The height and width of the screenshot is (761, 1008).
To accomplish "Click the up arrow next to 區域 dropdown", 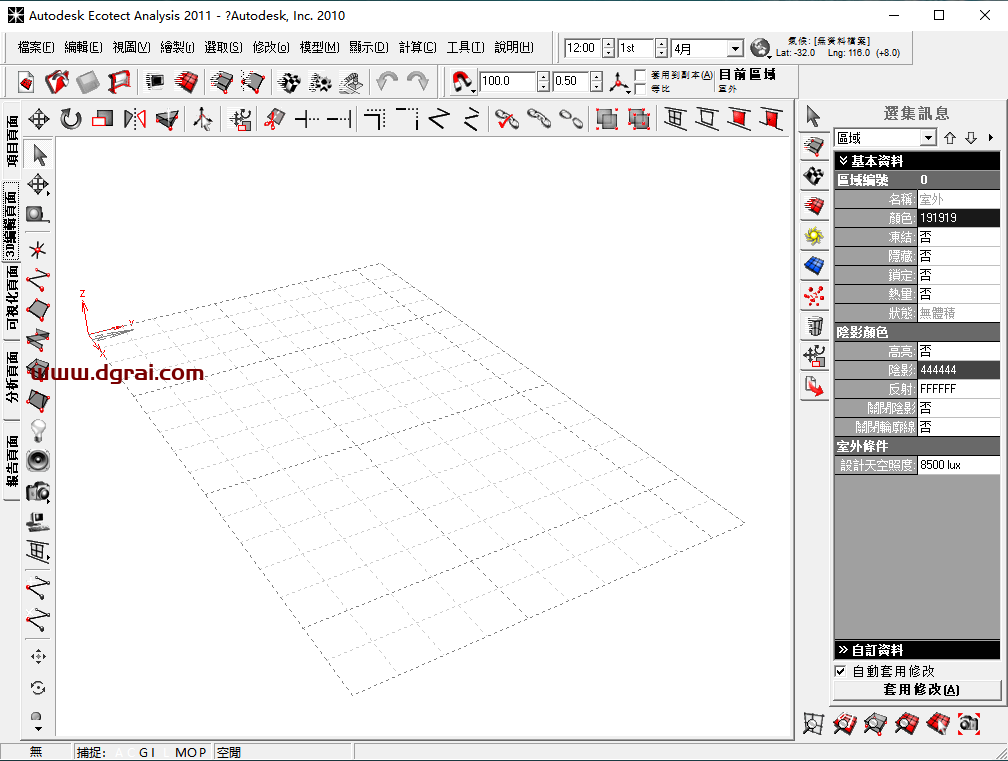I will 950,138.
